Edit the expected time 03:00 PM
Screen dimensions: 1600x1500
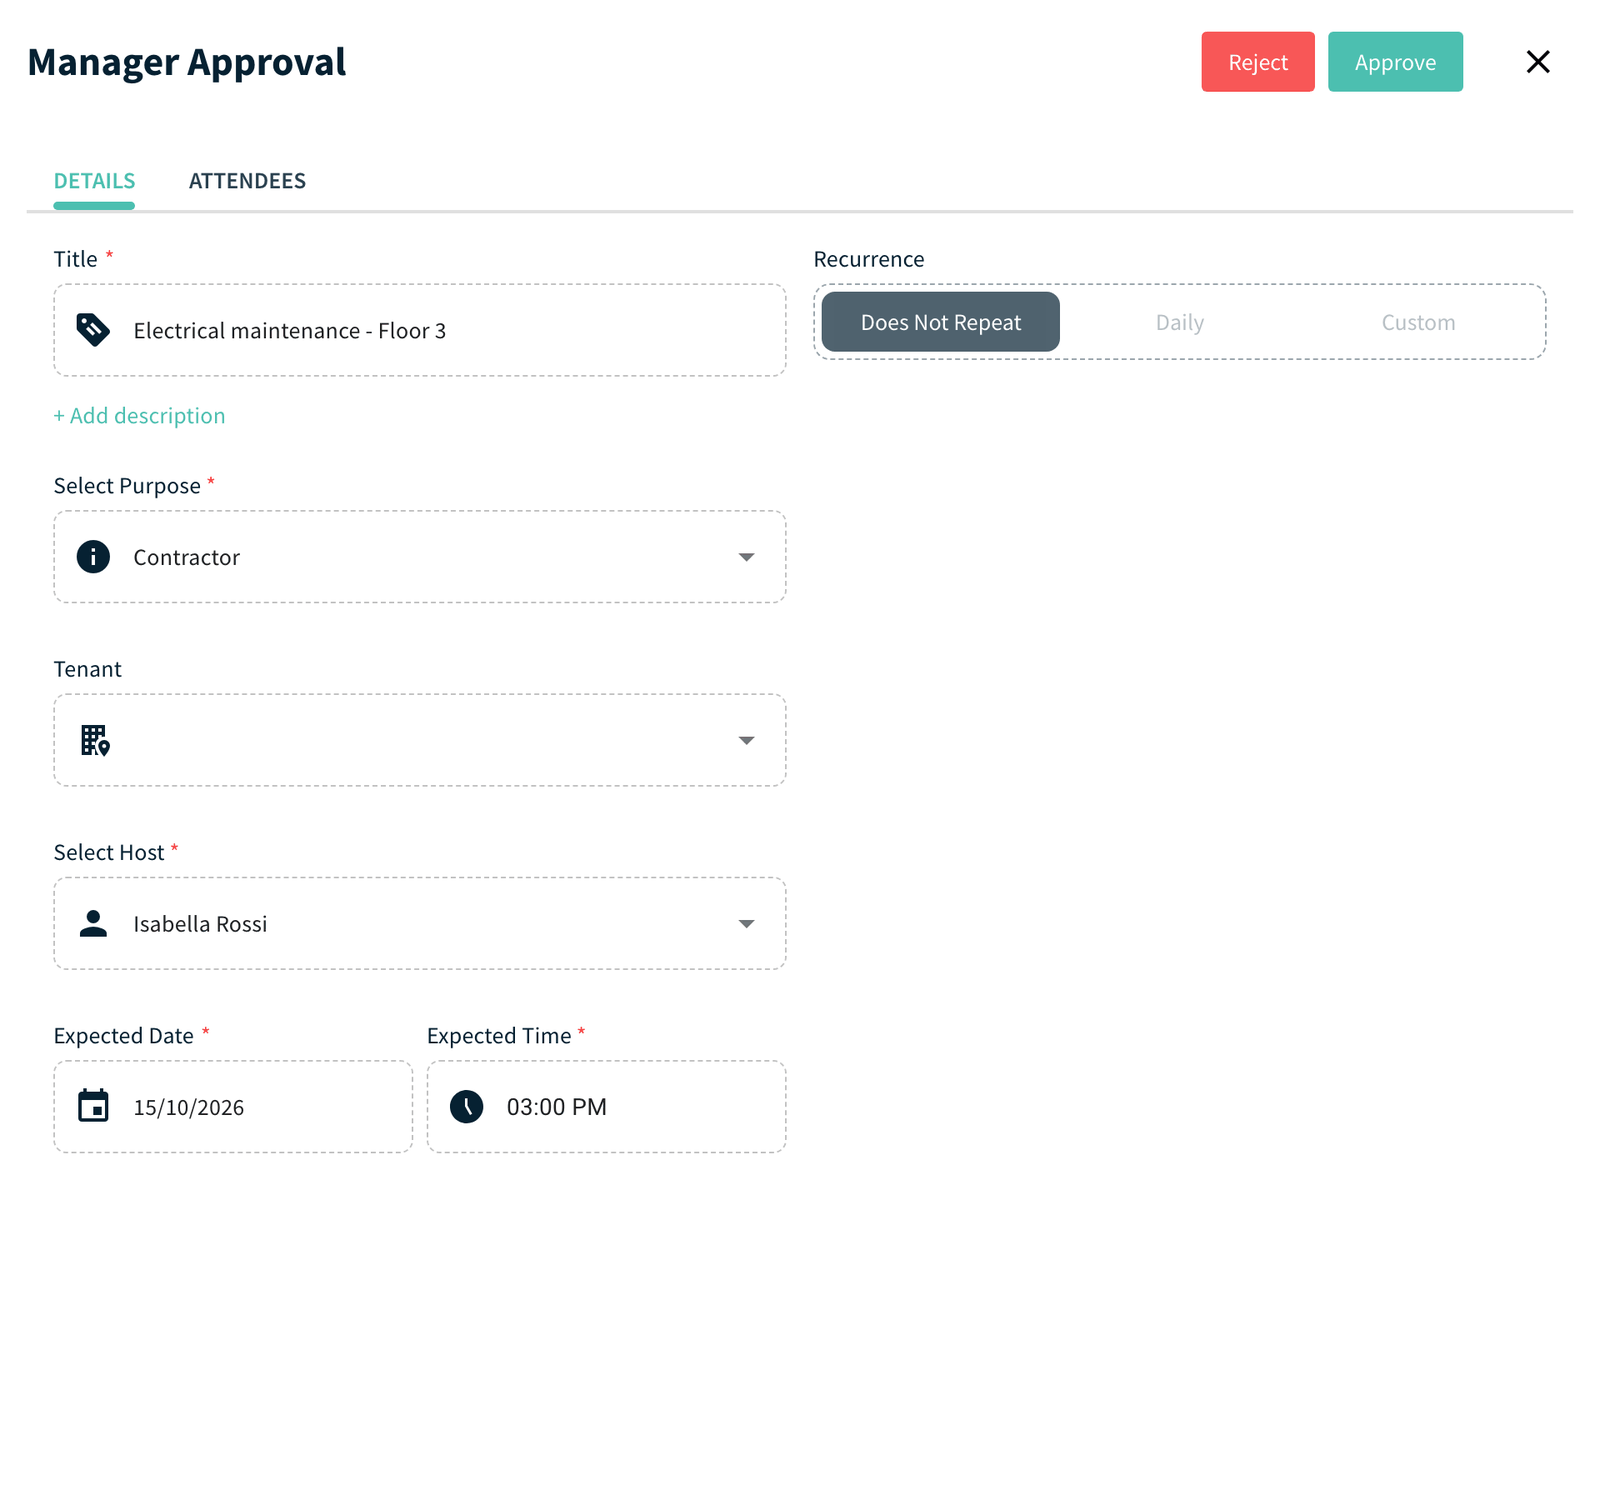pos(557,1107)
